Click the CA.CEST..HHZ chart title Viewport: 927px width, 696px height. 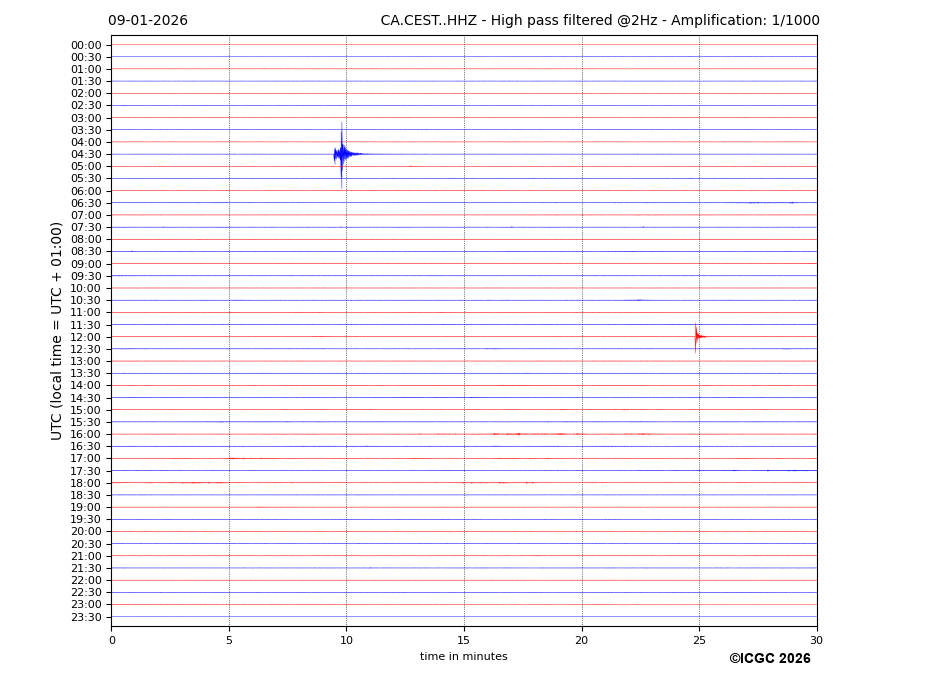pyautogui.click(x=599, y=21)
